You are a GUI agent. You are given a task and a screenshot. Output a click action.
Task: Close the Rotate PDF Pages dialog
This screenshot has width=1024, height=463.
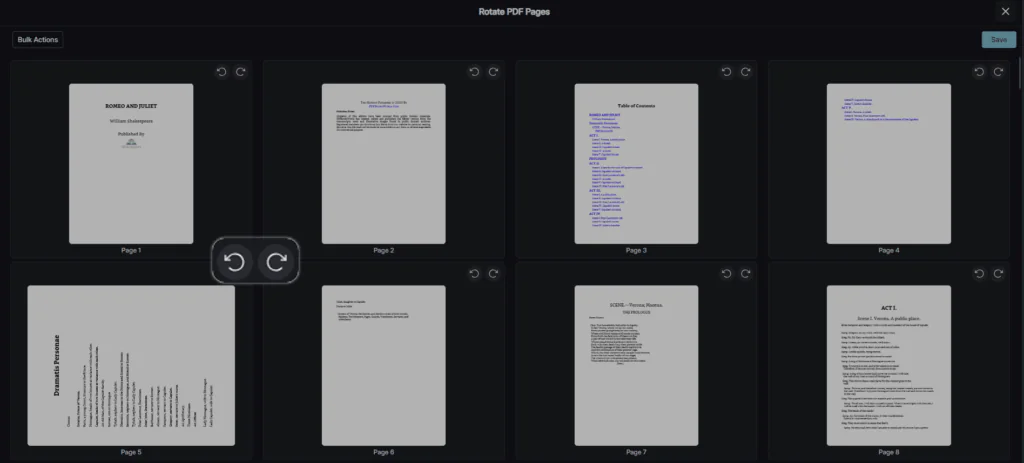click(1005, 11)
